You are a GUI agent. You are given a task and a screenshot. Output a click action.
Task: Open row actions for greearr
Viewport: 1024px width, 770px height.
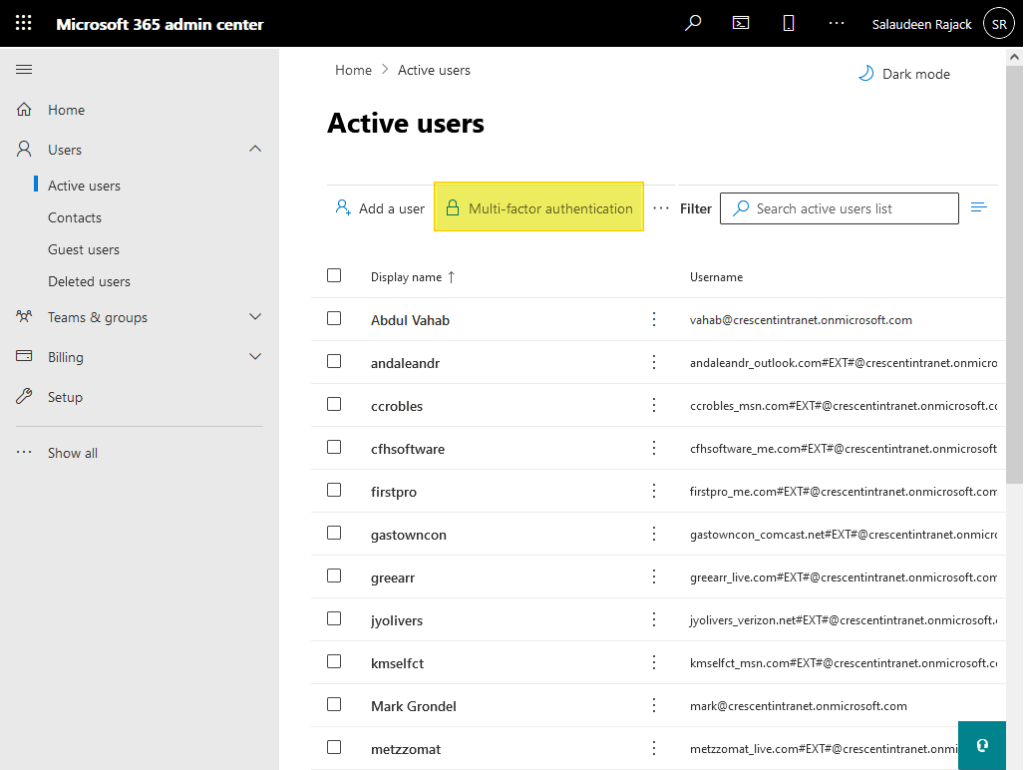(654, 577)
